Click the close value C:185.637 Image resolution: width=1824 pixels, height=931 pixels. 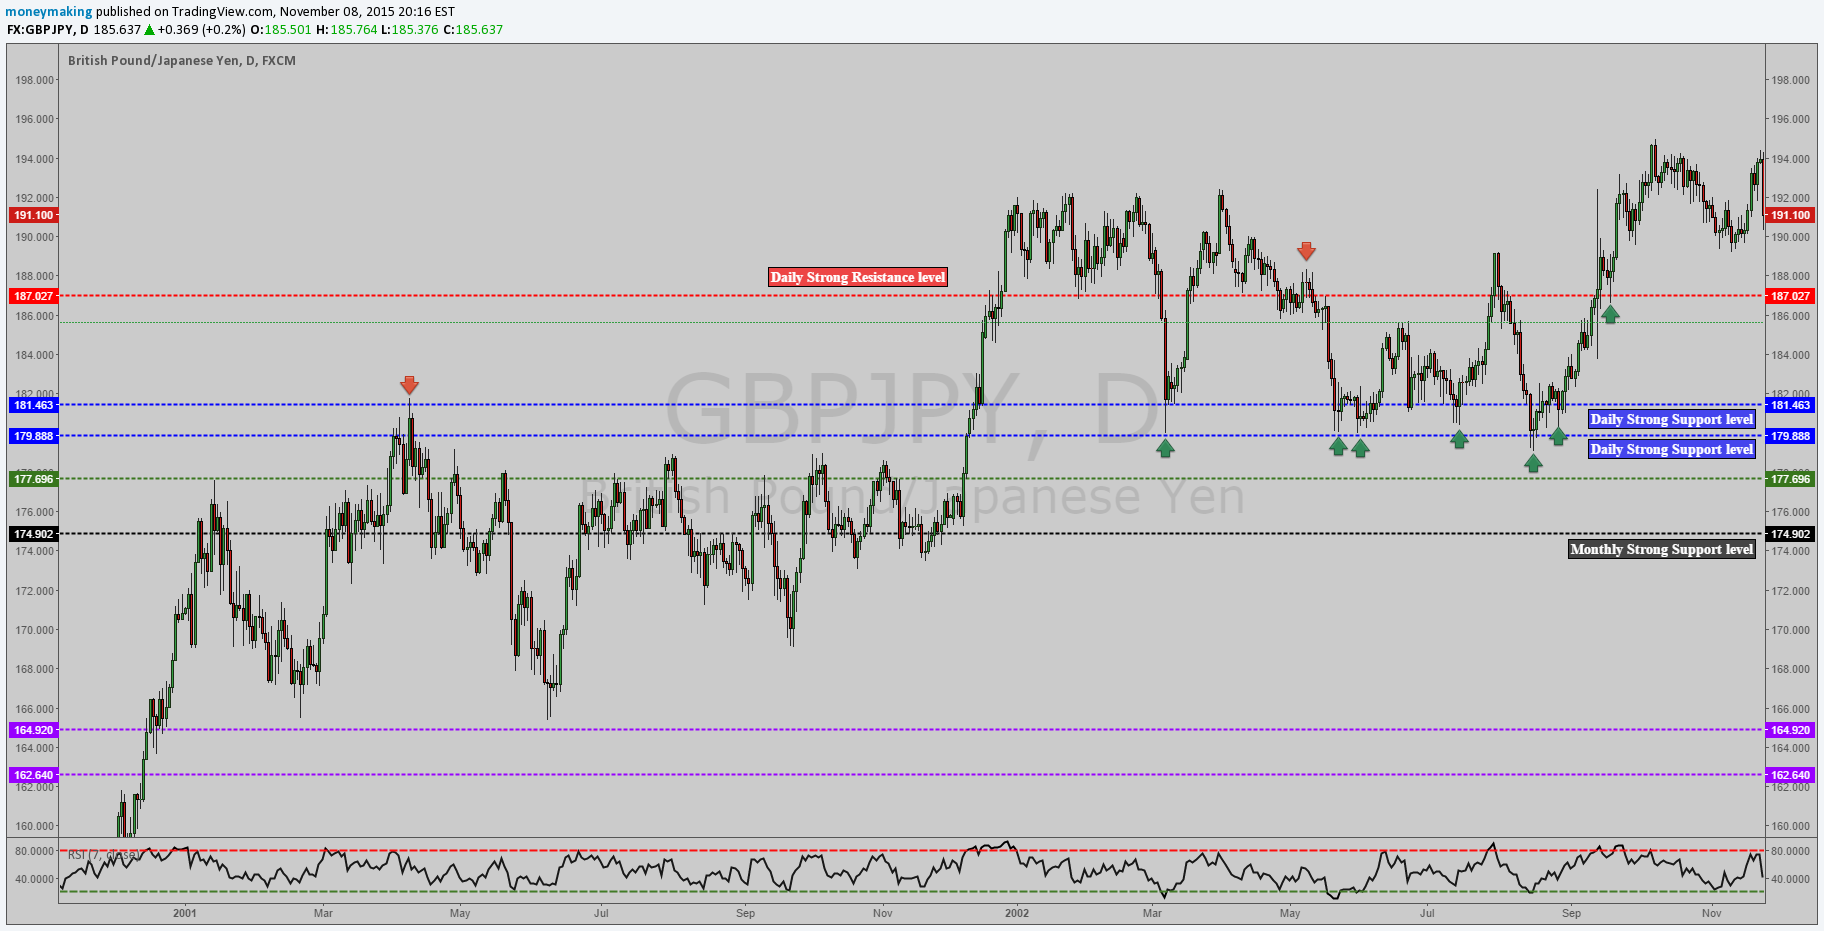point(473,30)
